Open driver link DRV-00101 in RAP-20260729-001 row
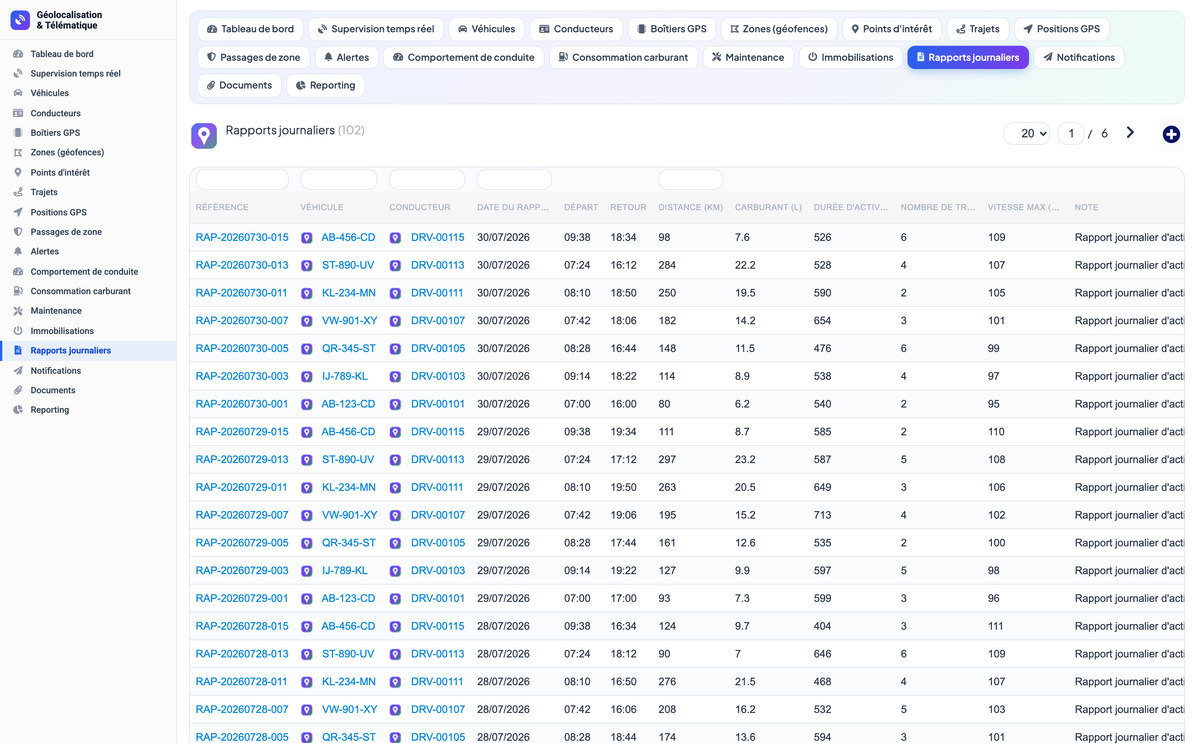This screenshot has width=1200, height=743. coord(438,599)
